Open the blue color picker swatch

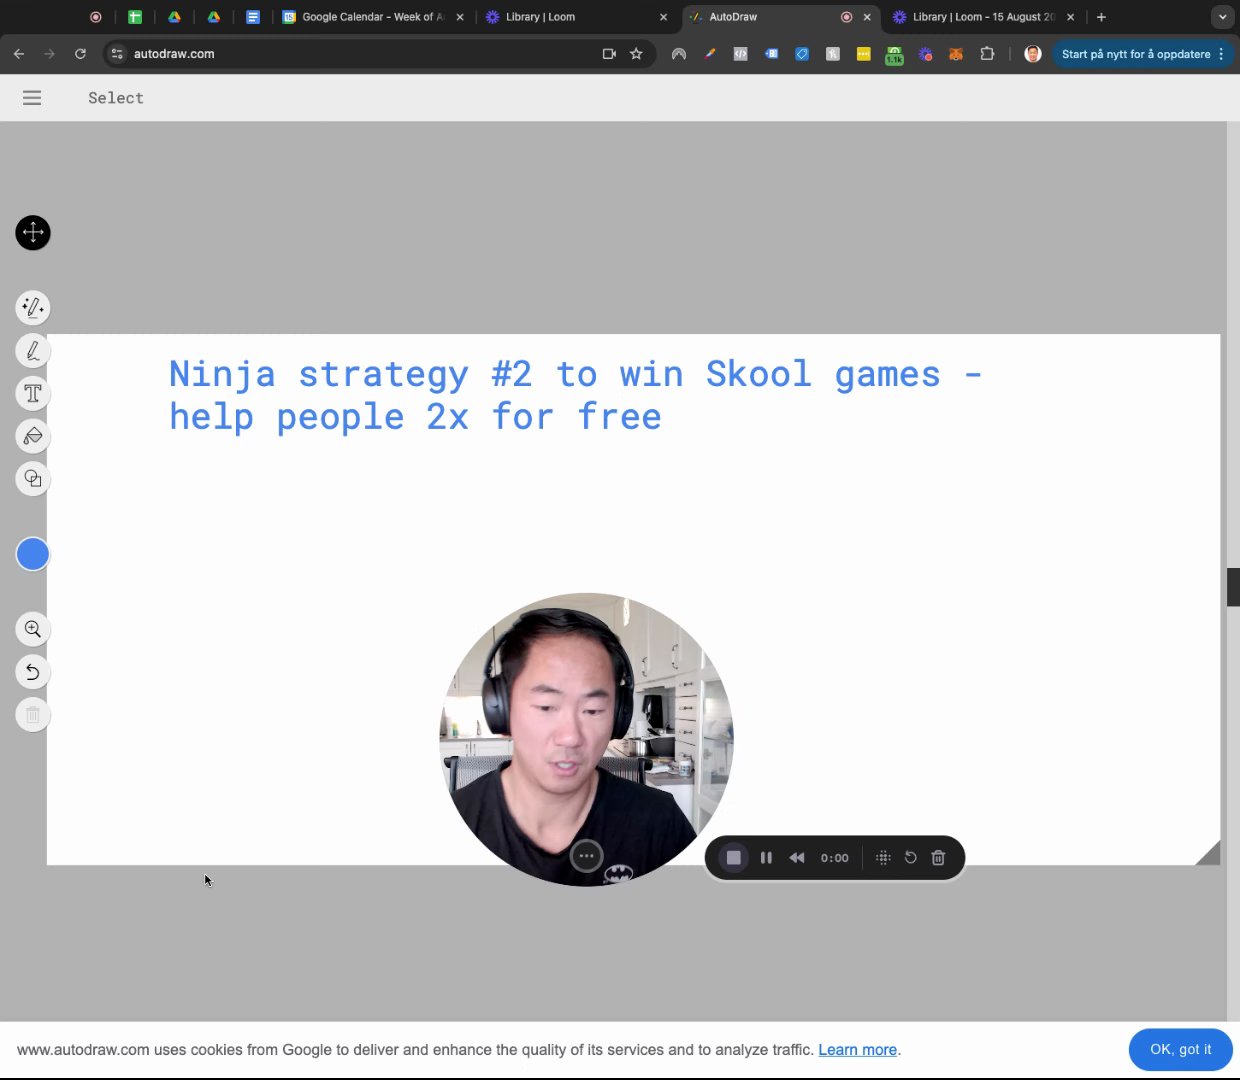[x=33, y=554]
